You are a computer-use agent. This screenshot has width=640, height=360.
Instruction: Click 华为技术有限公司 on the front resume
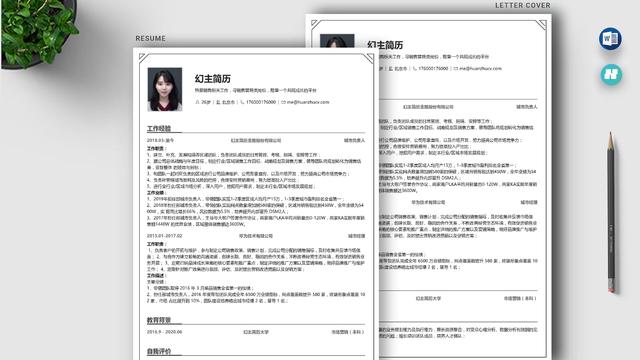pyautogui.click(x=256, y=236)
